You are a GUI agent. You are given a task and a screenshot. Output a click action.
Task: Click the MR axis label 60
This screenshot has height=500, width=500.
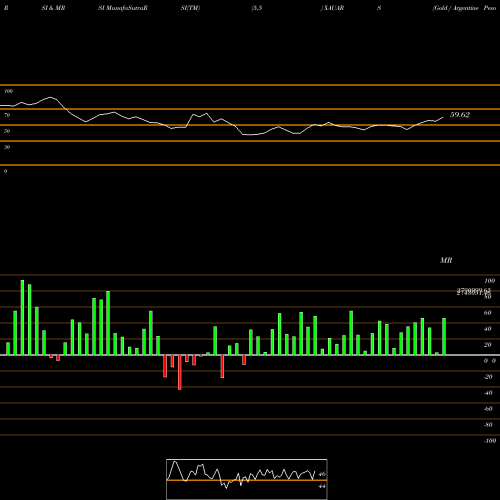click(487, 313)
